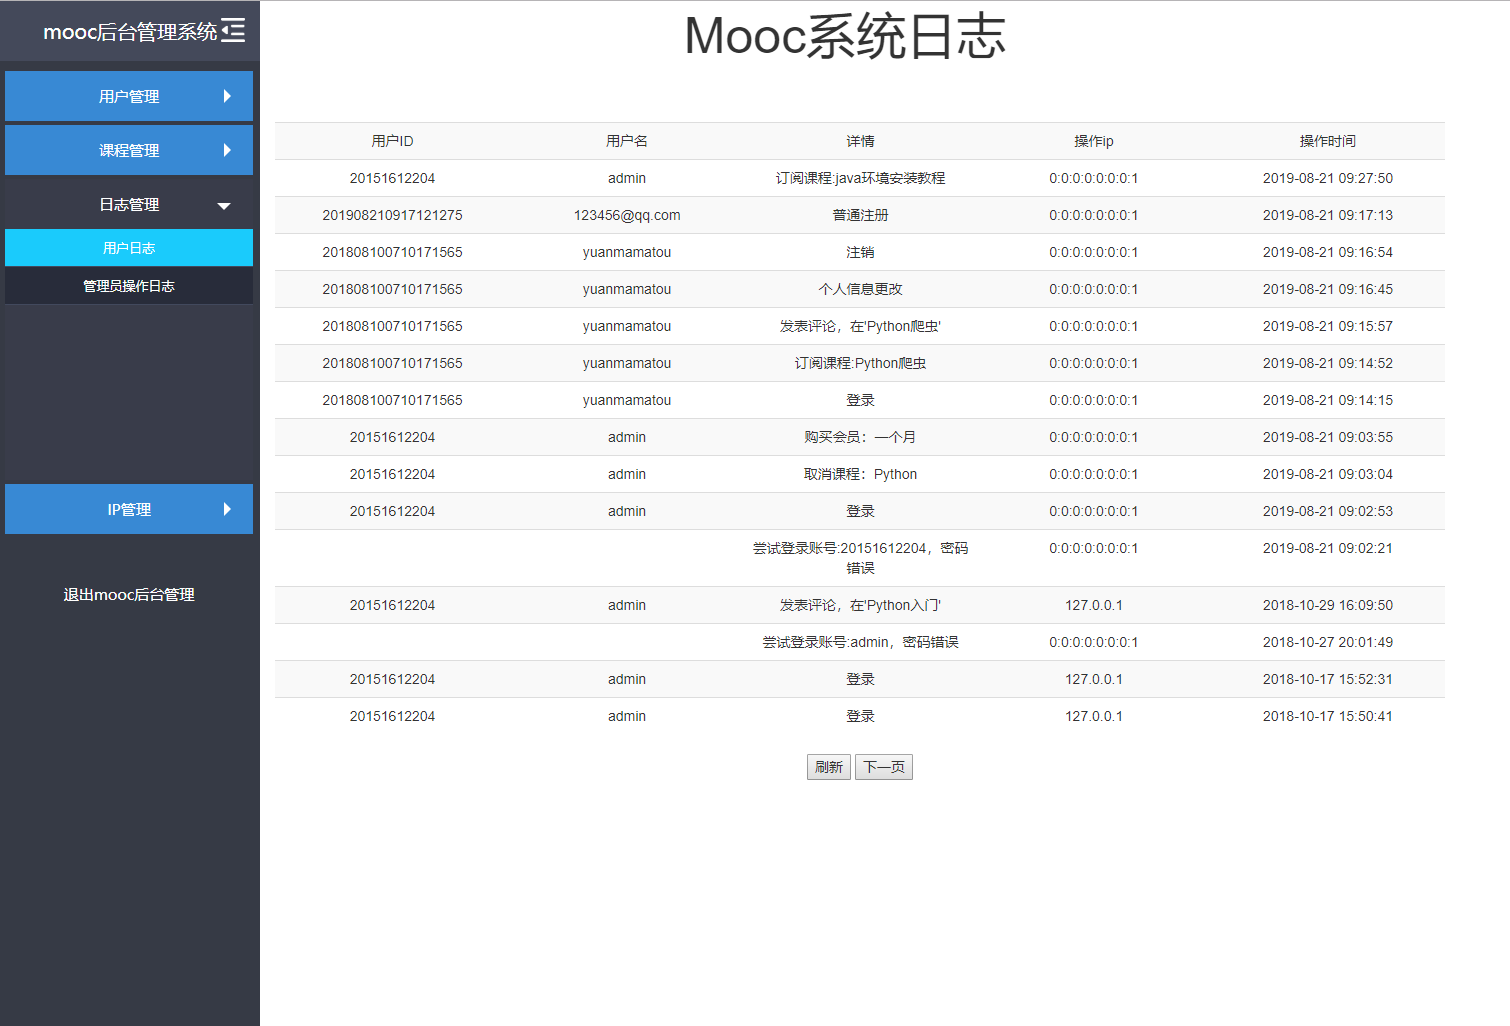The image size is (1510, 1026).
Task: Go to next page with 下一页
Action: click(x=884, y=767)
